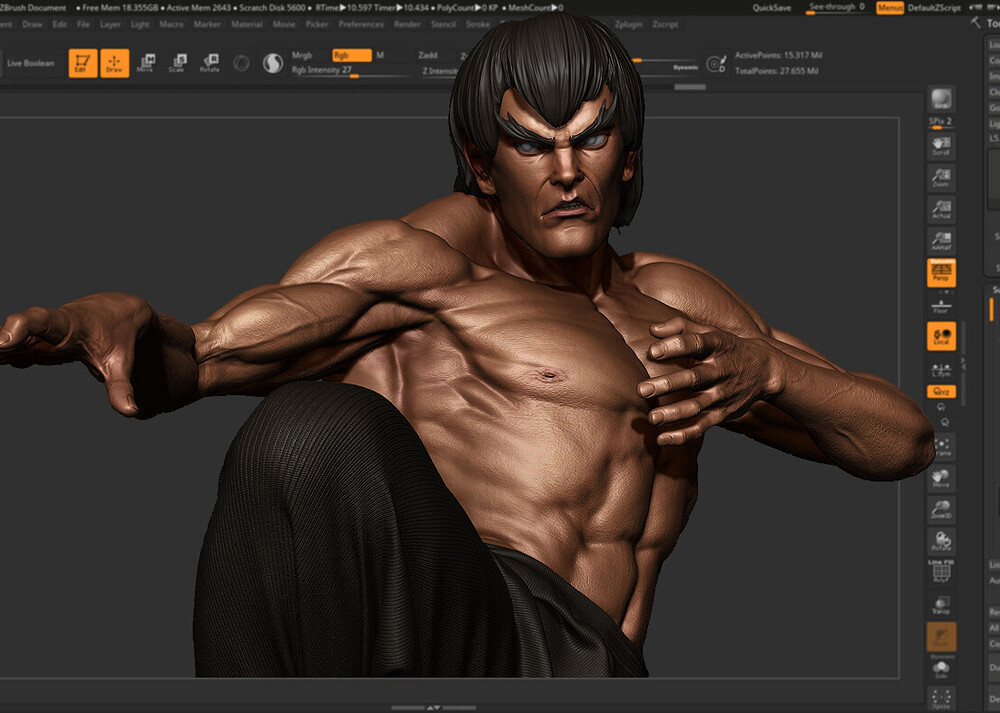Activate Edit mode button
The height and width of the screenshot is (713, 1000).
[x=83, y=63]
